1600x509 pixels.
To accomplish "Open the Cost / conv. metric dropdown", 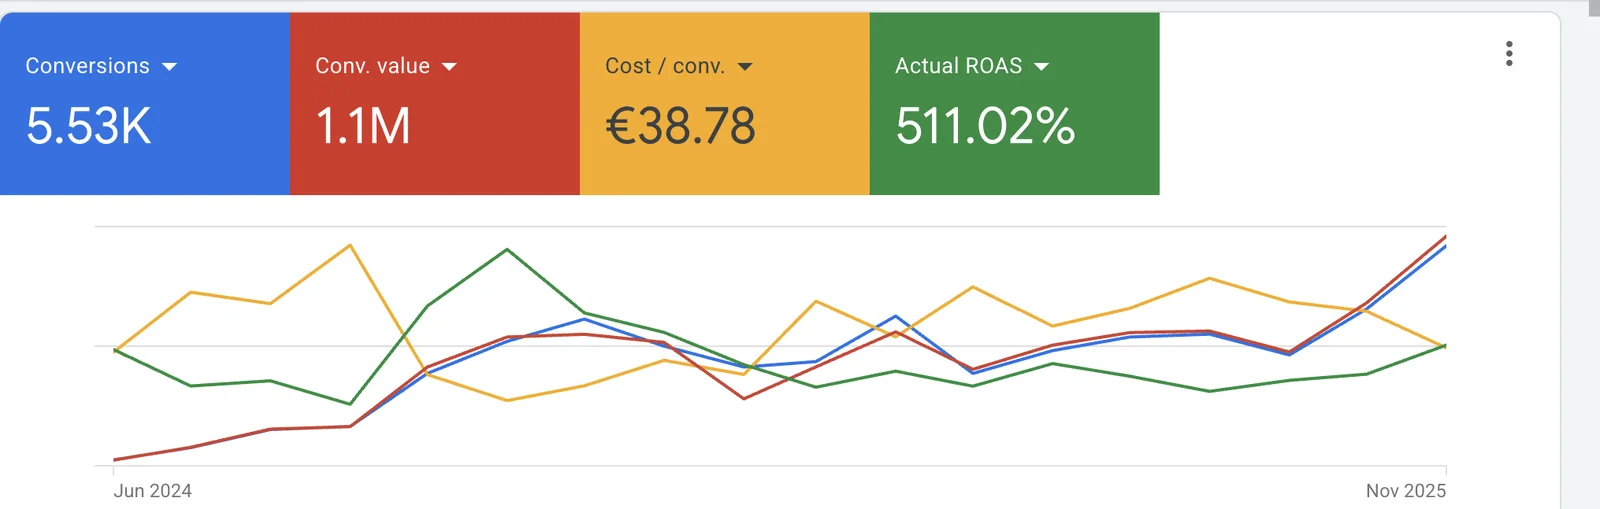I will pyautogui.click(x=679, y=66).
